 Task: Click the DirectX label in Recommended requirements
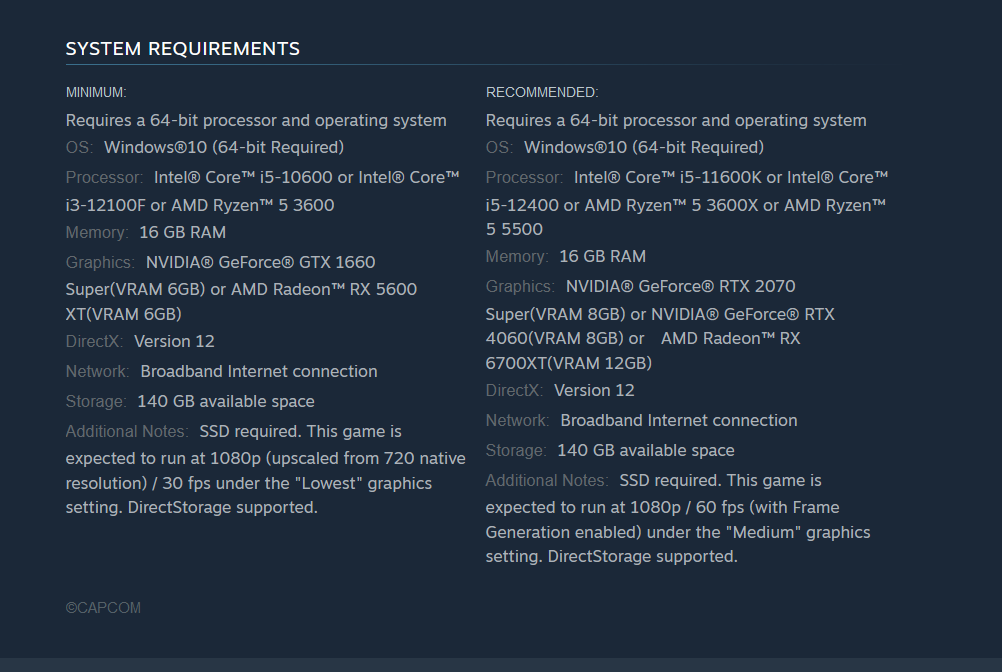[x=515, y=390]
